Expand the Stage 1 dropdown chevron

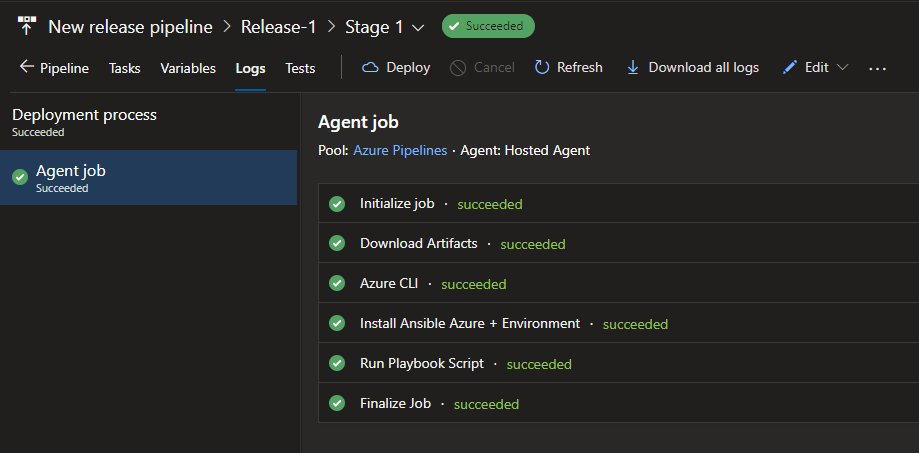pos(418,27)
